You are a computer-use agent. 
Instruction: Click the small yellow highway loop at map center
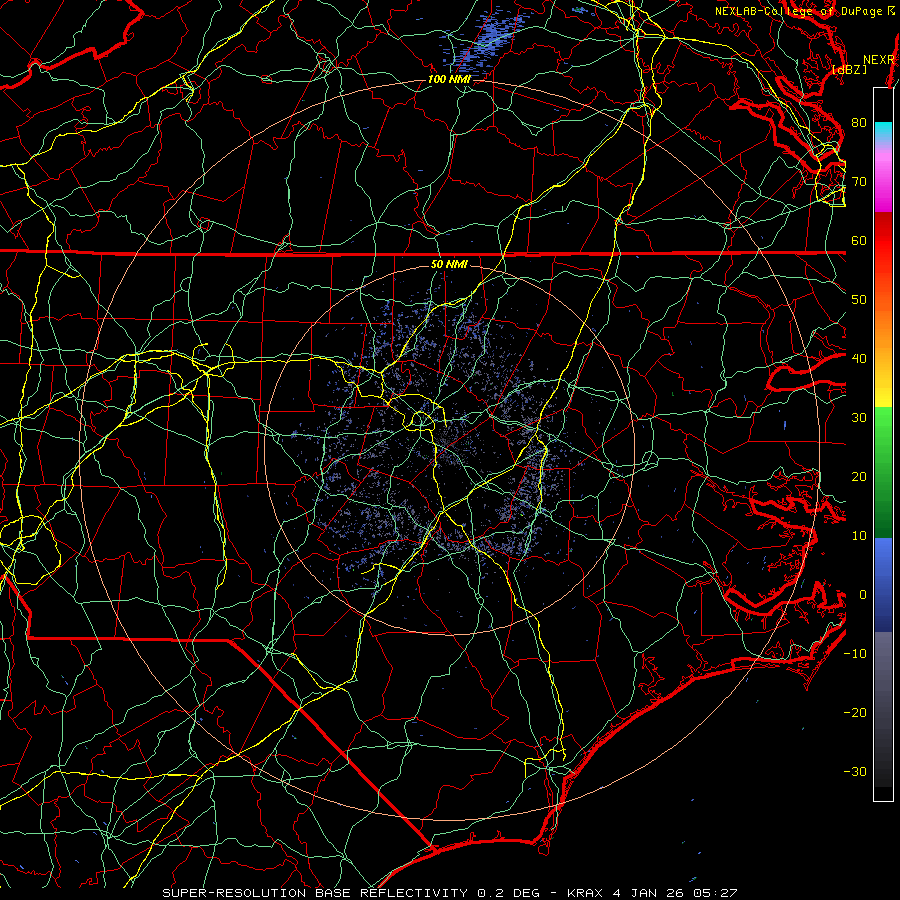point(421,420)
